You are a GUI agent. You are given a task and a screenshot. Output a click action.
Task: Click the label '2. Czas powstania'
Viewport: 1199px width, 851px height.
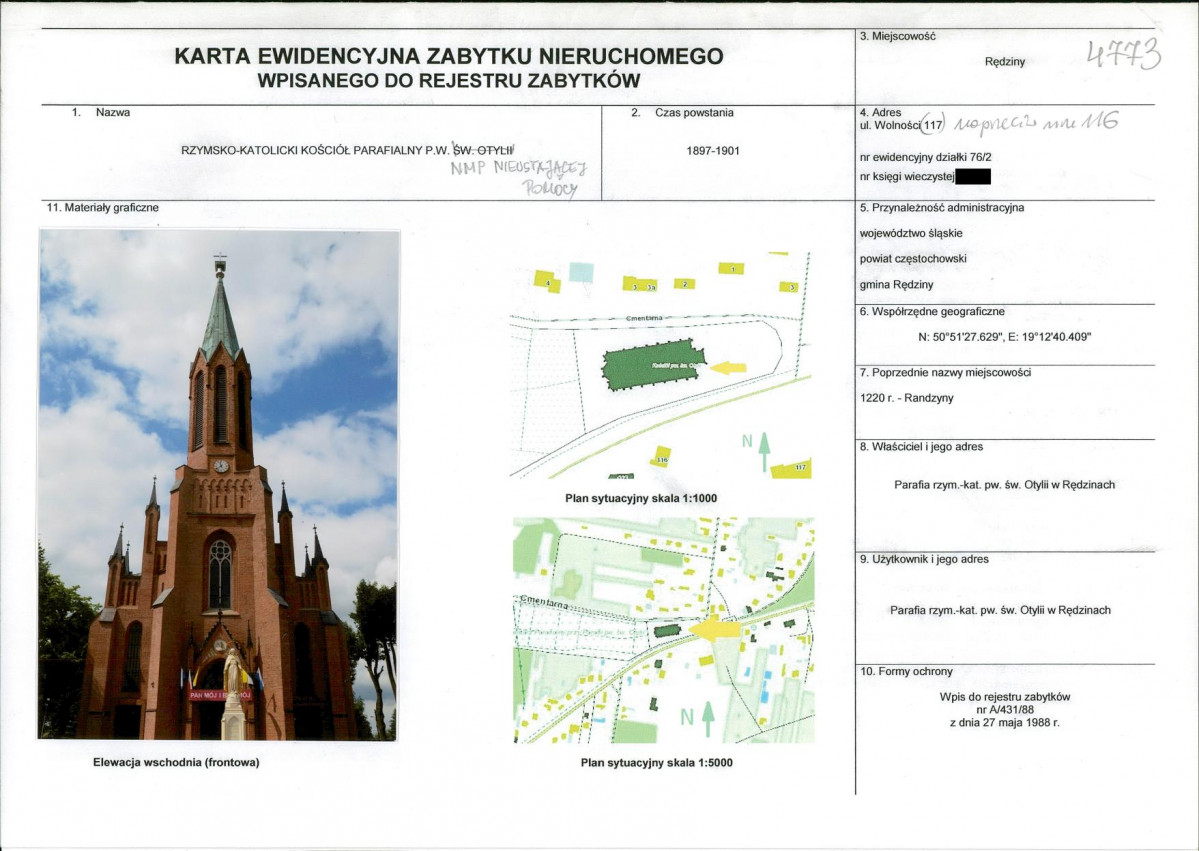pyautogui.click(x=682, y=112)
